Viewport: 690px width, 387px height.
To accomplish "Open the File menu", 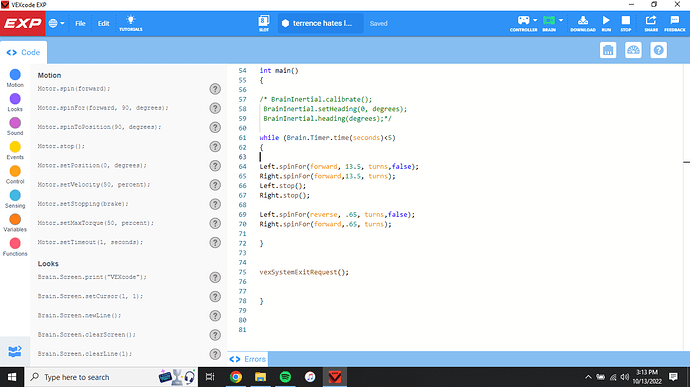I will pyautogui.click(x=80, y=23).
